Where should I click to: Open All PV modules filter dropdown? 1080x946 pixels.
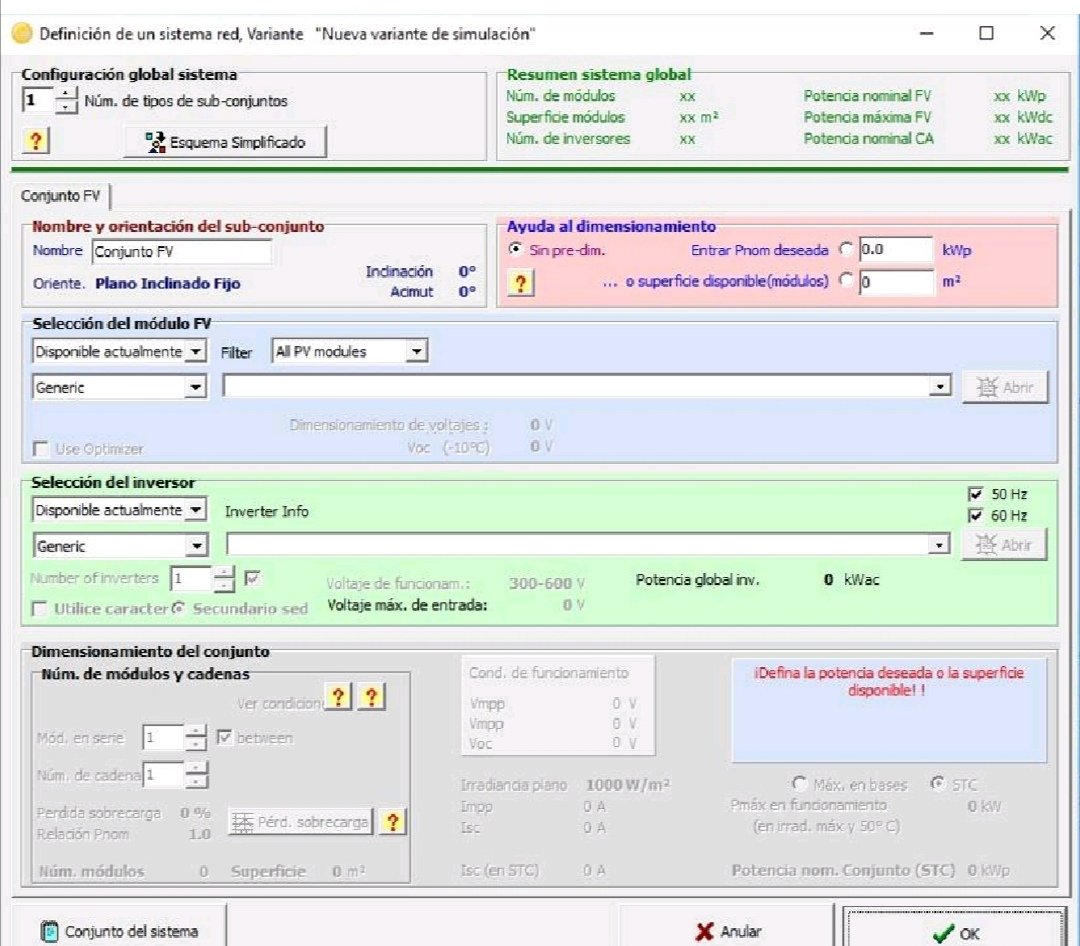416,351
